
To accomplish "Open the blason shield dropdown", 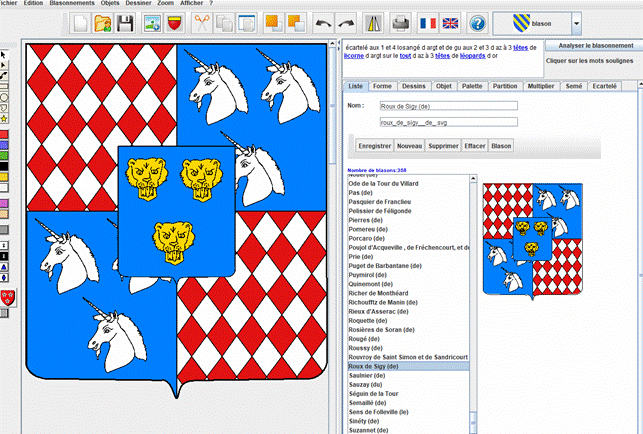I will 577,22.
